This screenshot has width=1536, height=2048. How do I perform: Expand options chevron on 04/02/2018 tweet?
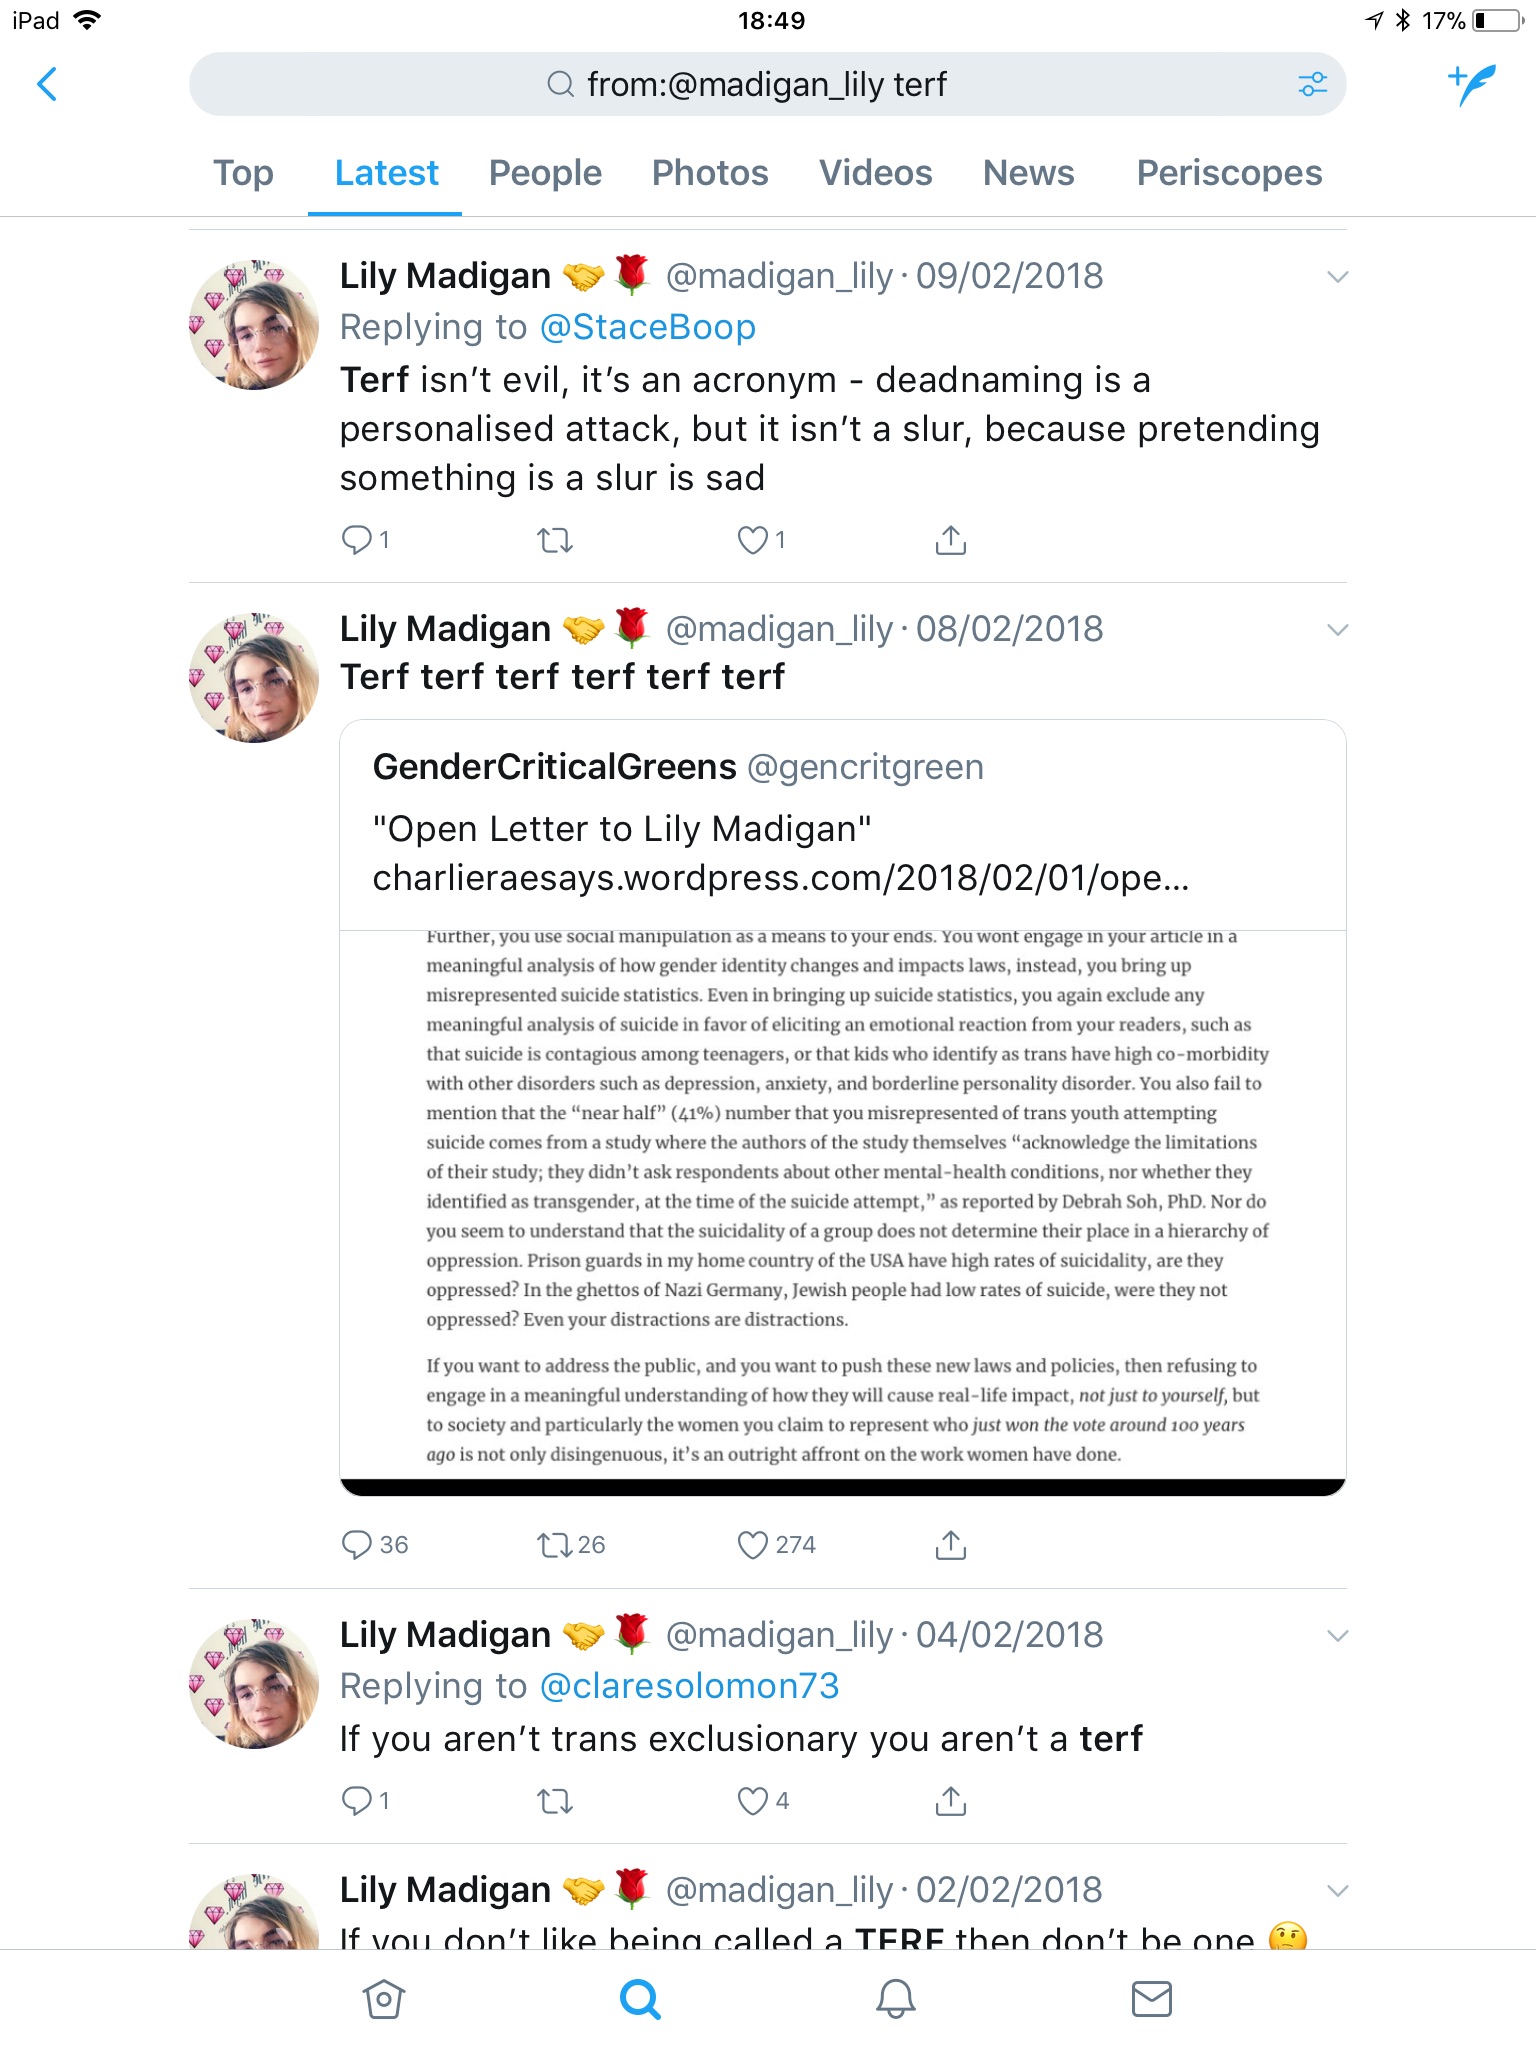click(x=1337, y=1636)
